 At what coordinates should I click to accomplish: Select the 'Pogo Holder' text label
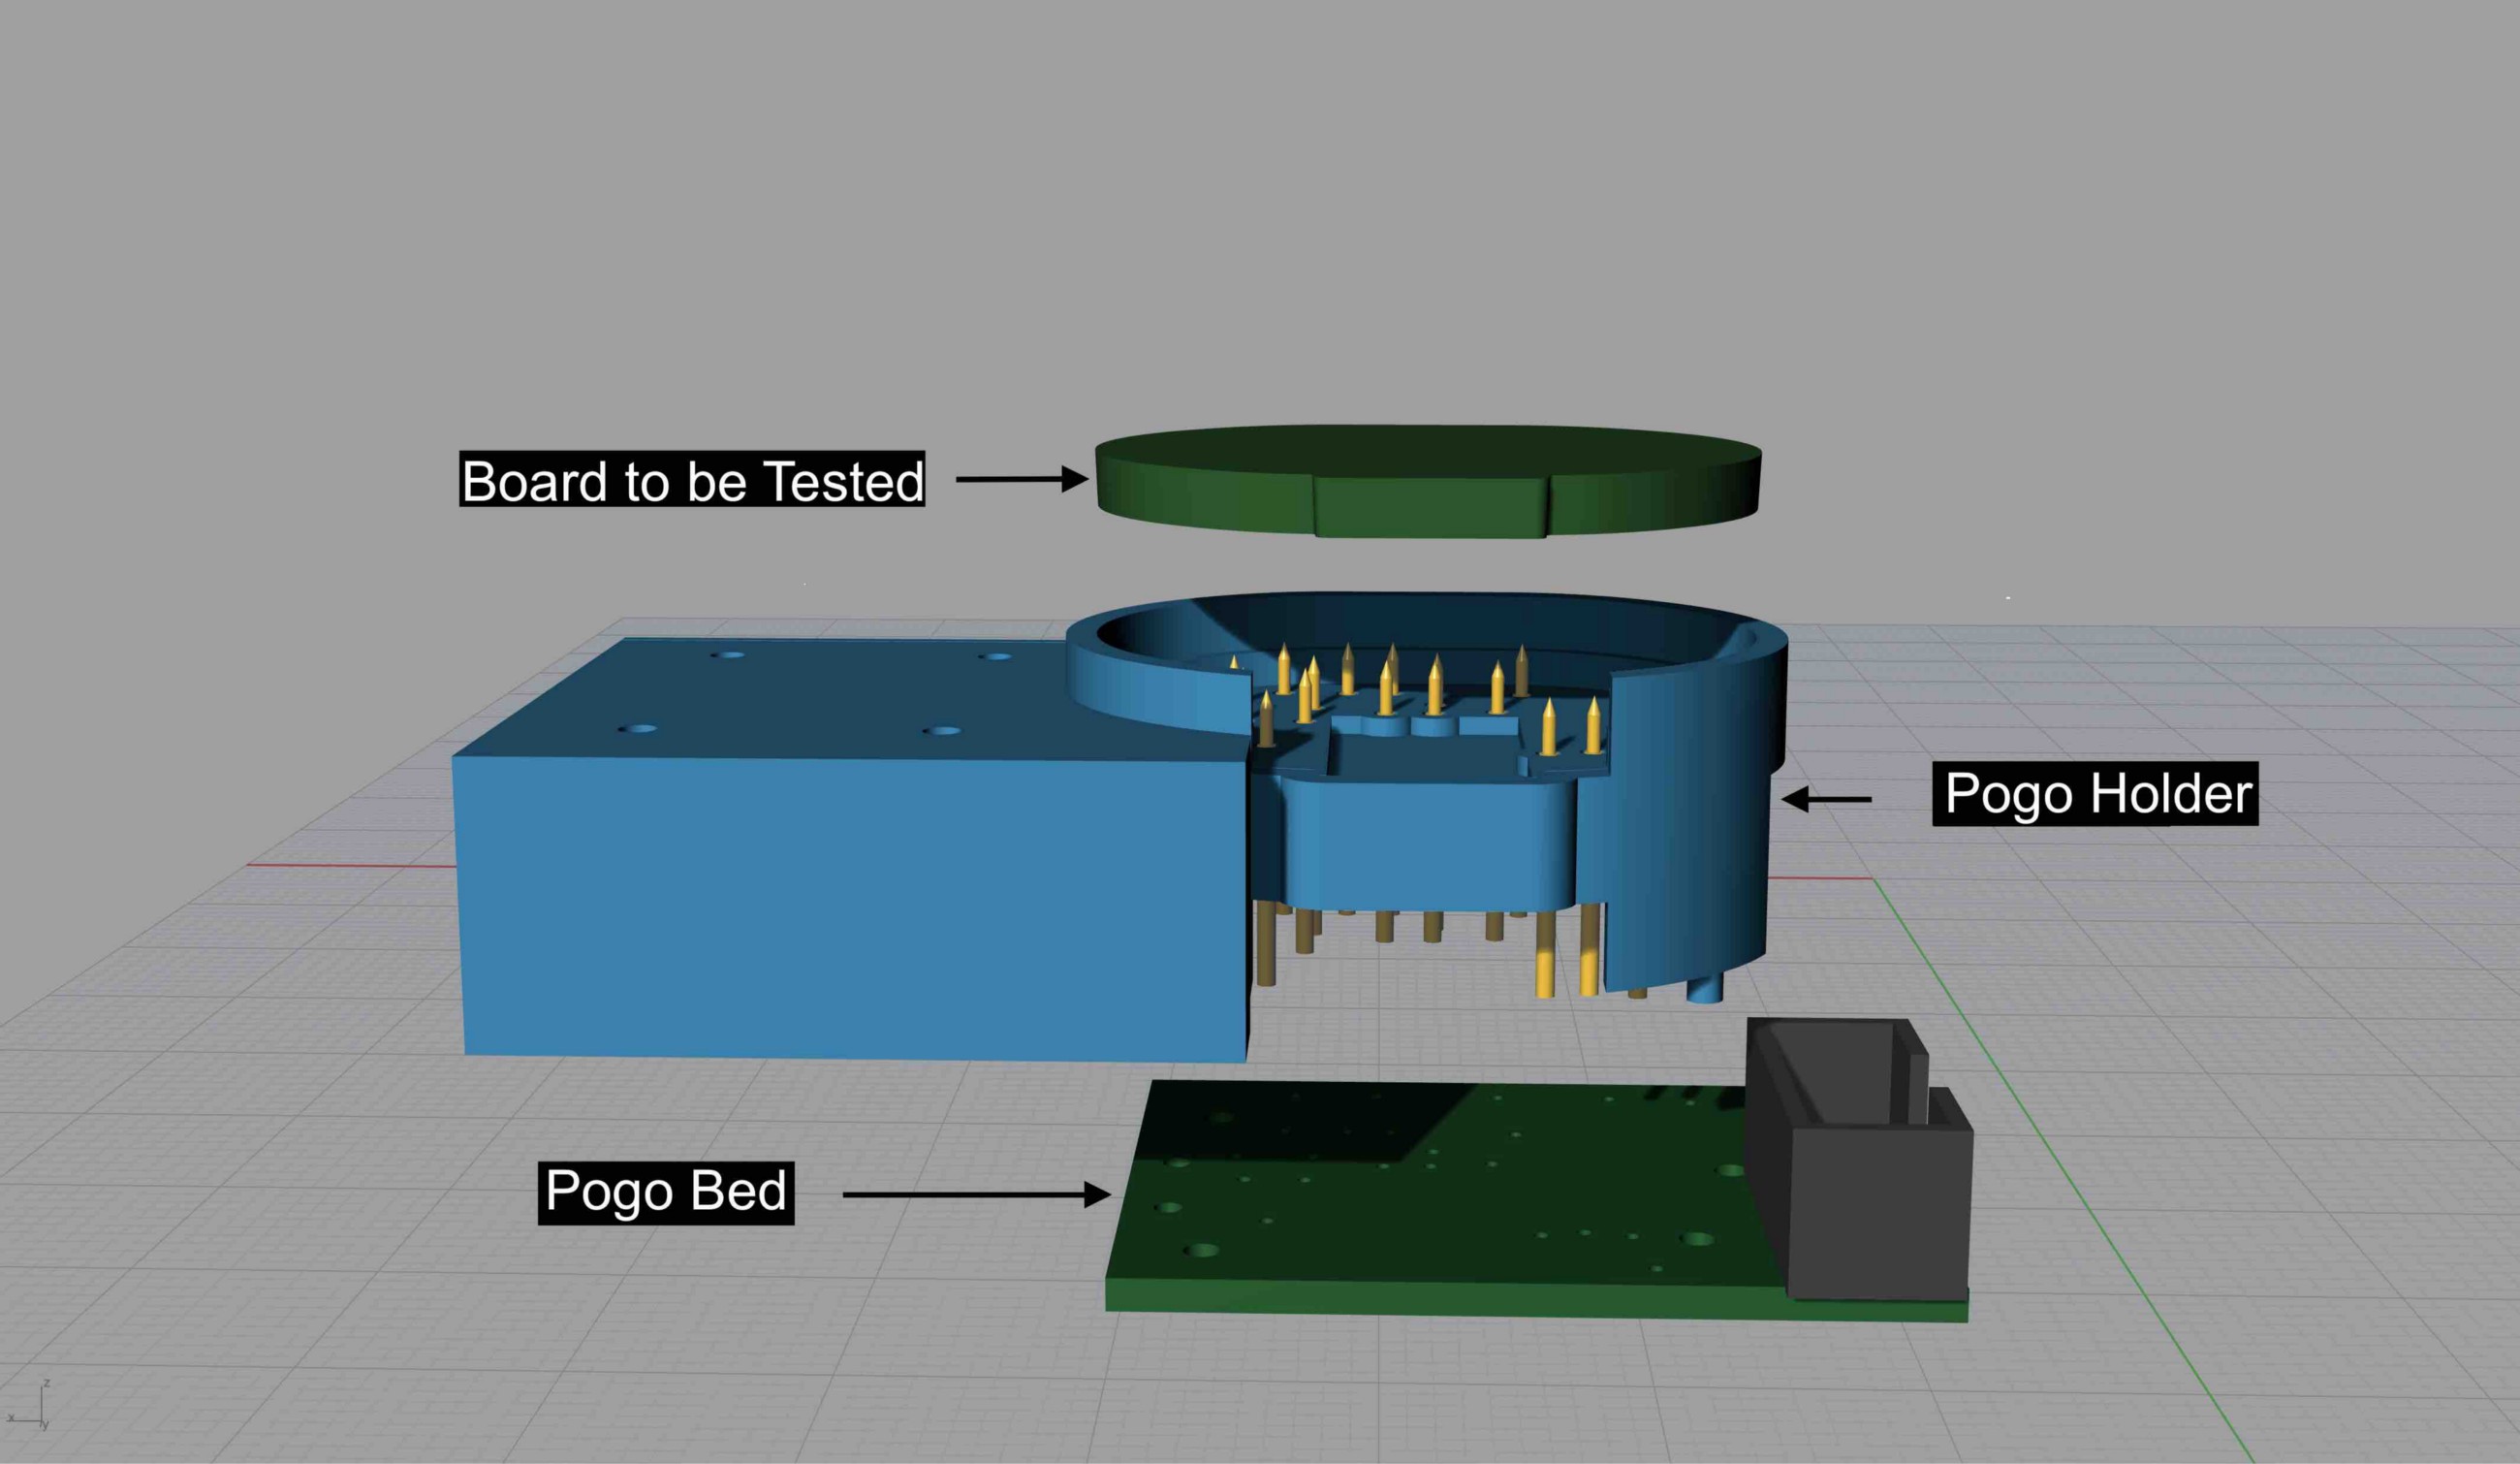tap(2095, 794)
